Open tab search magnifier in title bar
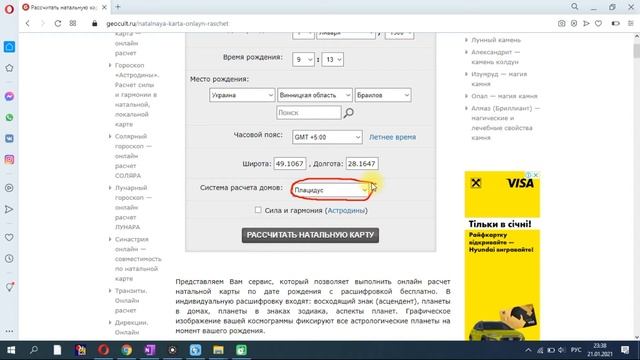640x360 pixels. point(574,7)
